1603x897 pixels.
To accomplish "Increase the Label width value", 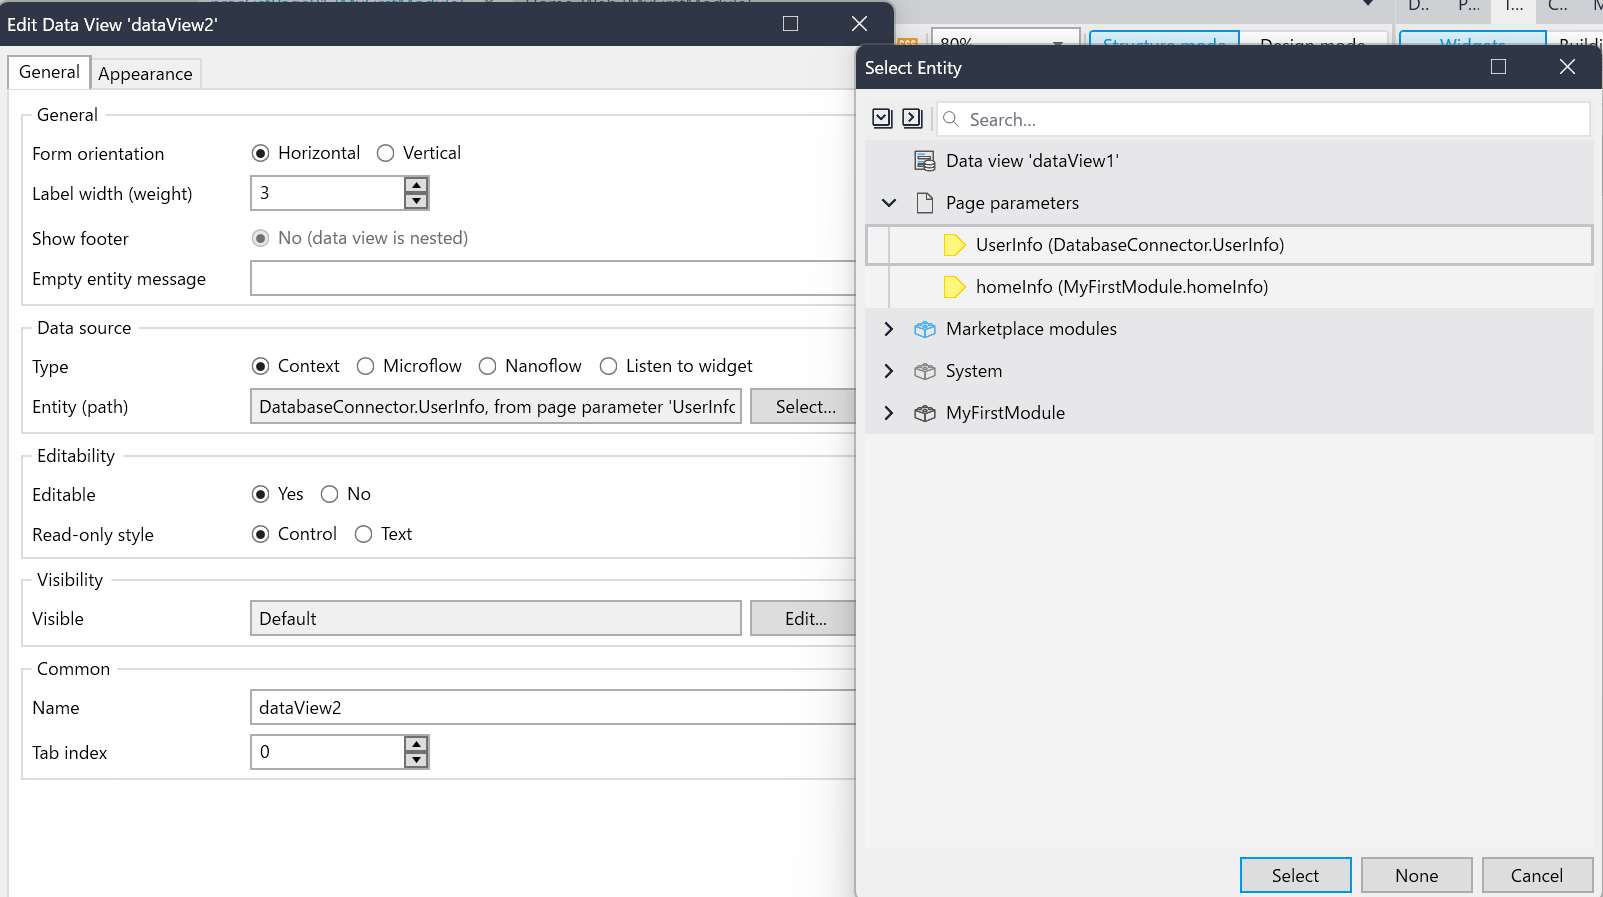I will click(416, 185).
